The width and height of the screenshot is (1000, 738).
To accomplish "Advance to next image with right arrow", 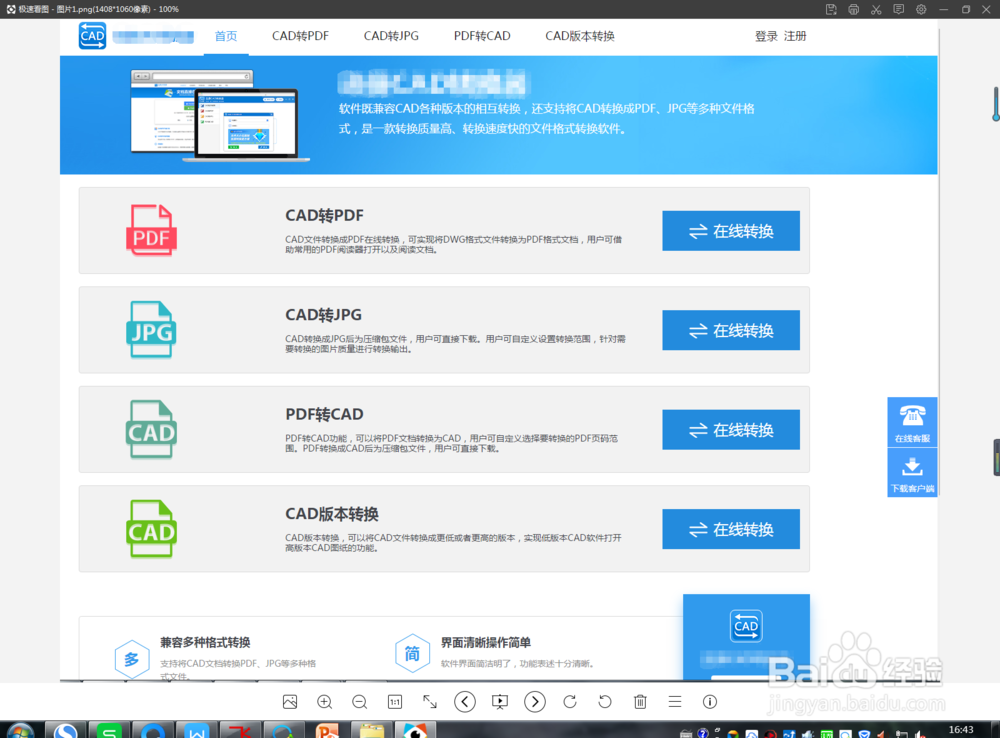I will point(534,702).
